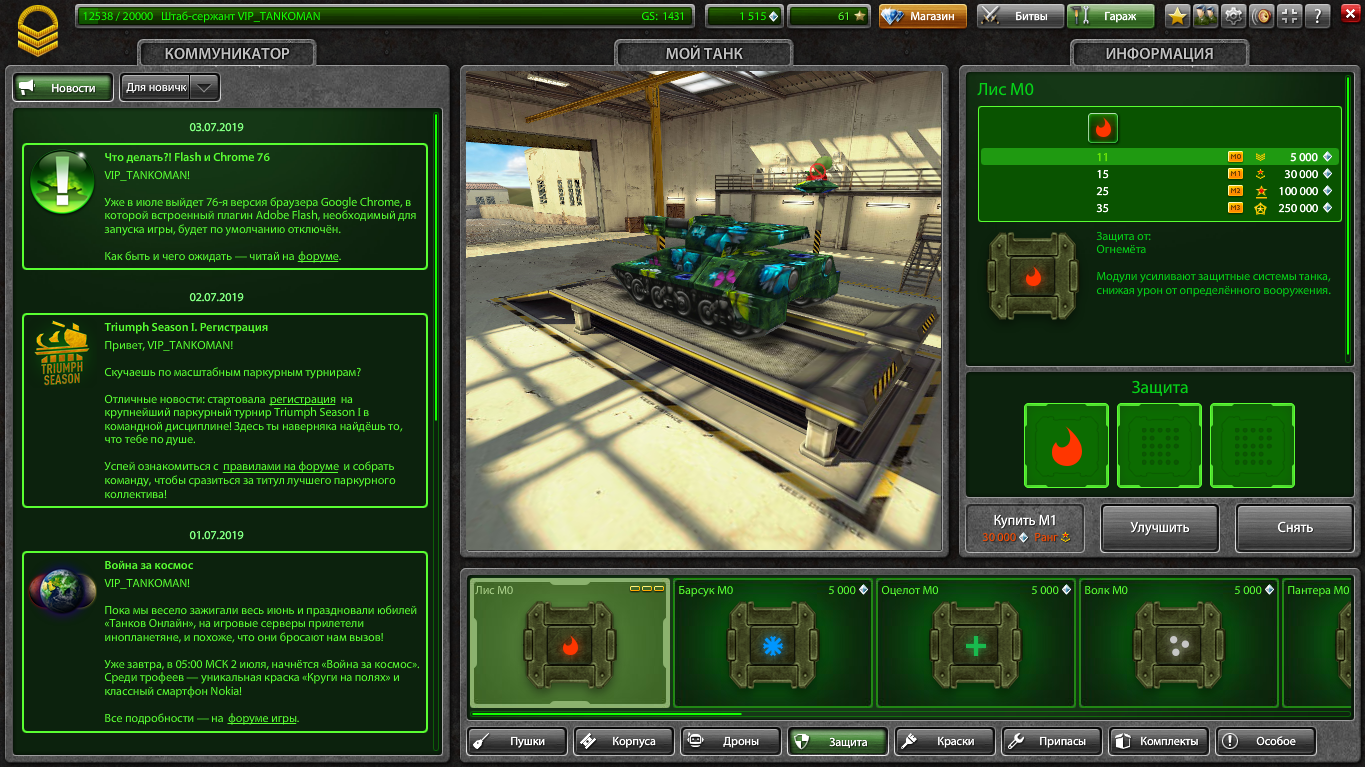Click Купить M1 purchase button
This screenshot has width=1365, height=767.
tap(1025, 528)
